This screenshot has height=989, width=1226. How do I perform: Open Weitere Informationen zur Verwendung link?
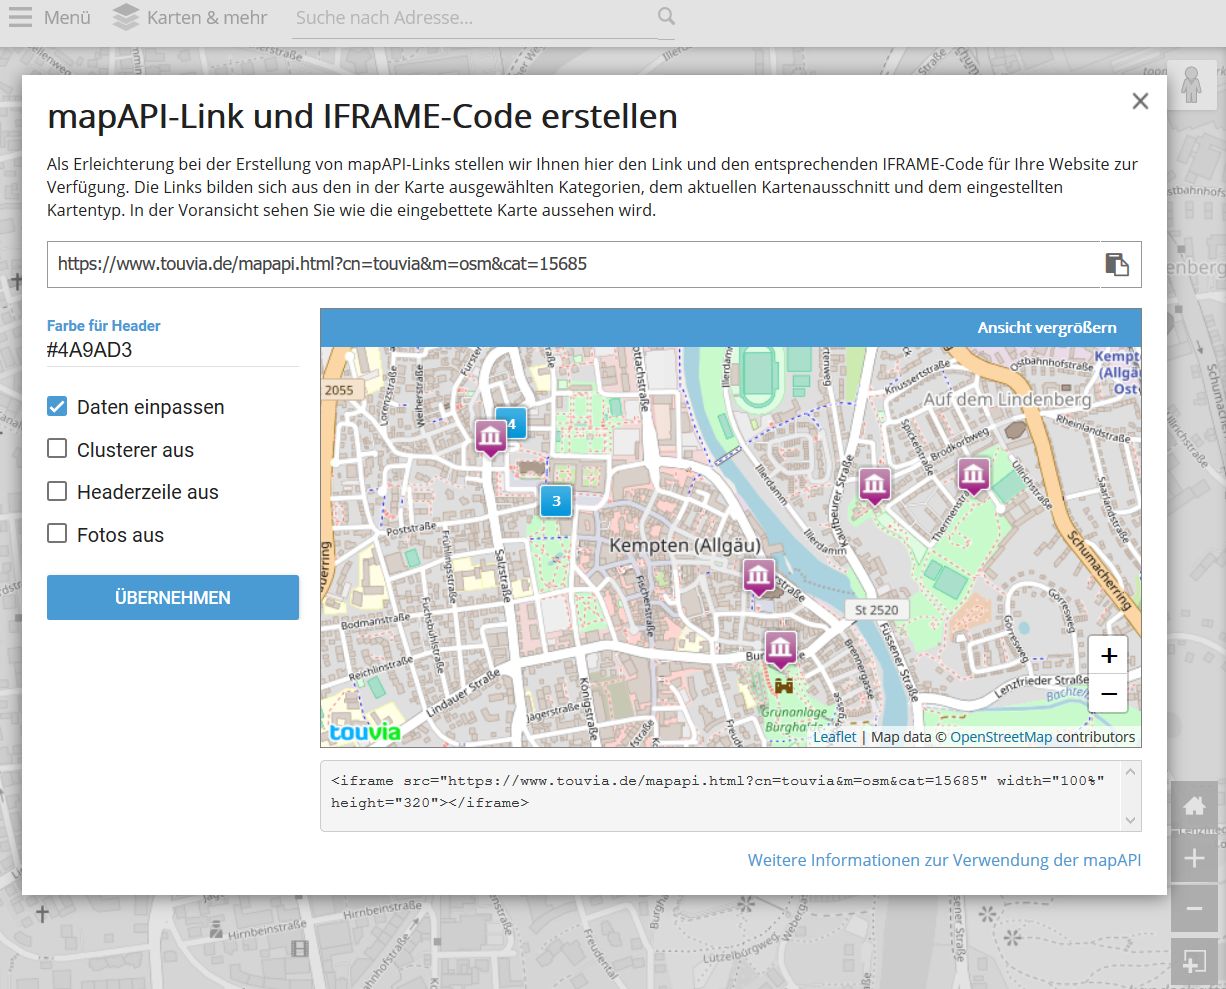pos(944,860)
